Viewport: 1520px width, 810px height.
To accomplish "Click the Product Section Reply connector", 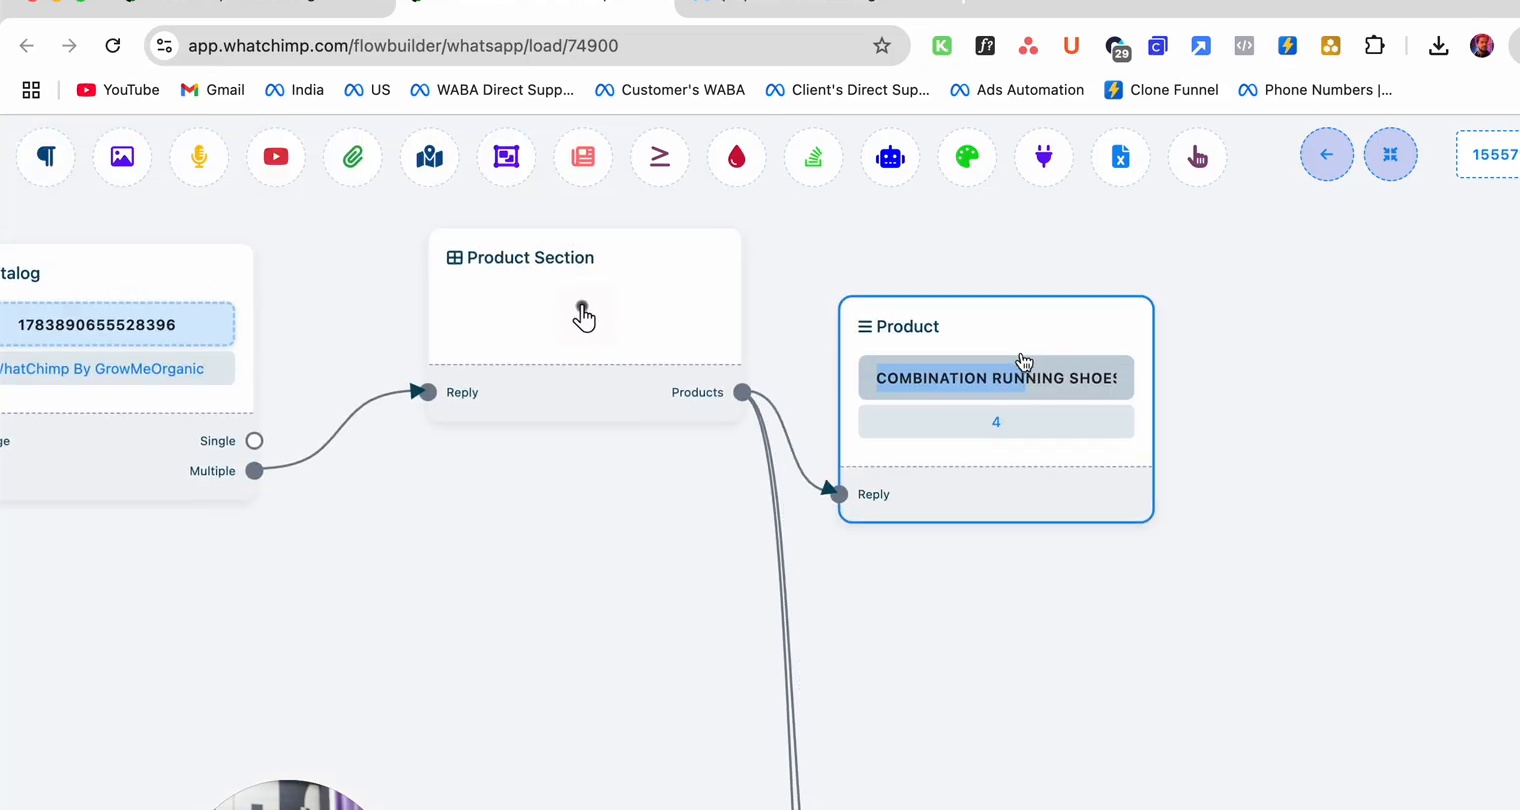I will [x=428, y=392].
